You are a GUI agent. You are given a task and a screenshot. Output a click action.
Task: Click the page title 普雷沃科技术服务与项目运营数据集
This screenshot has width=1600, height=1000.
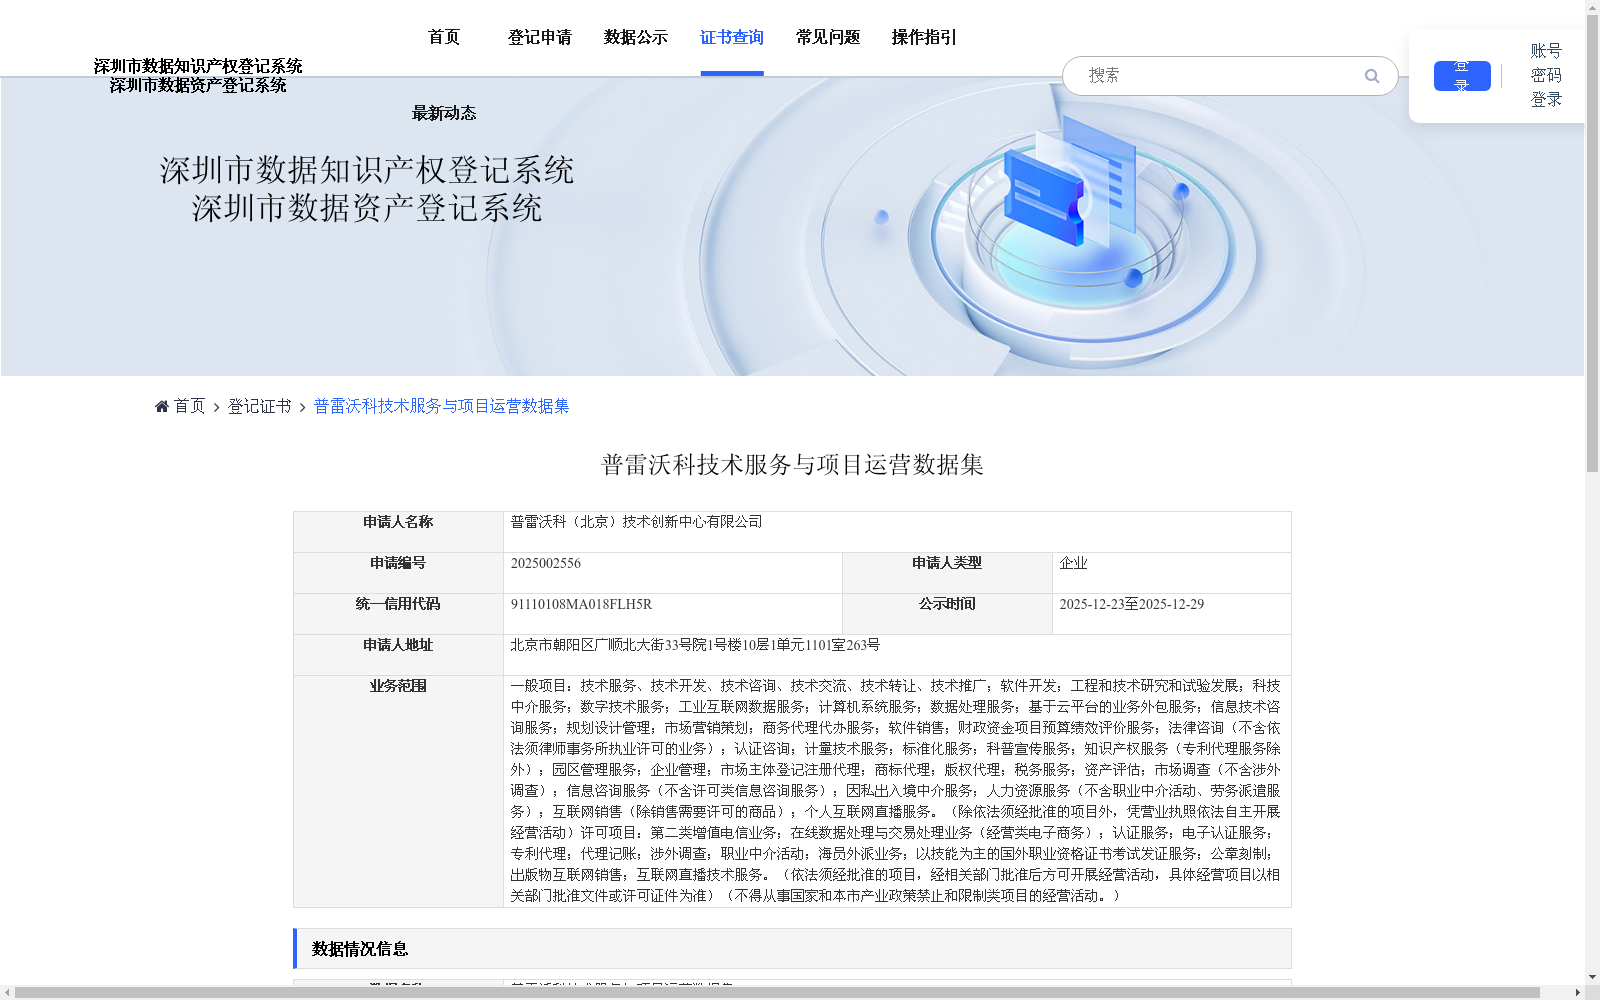click(792, 464)
